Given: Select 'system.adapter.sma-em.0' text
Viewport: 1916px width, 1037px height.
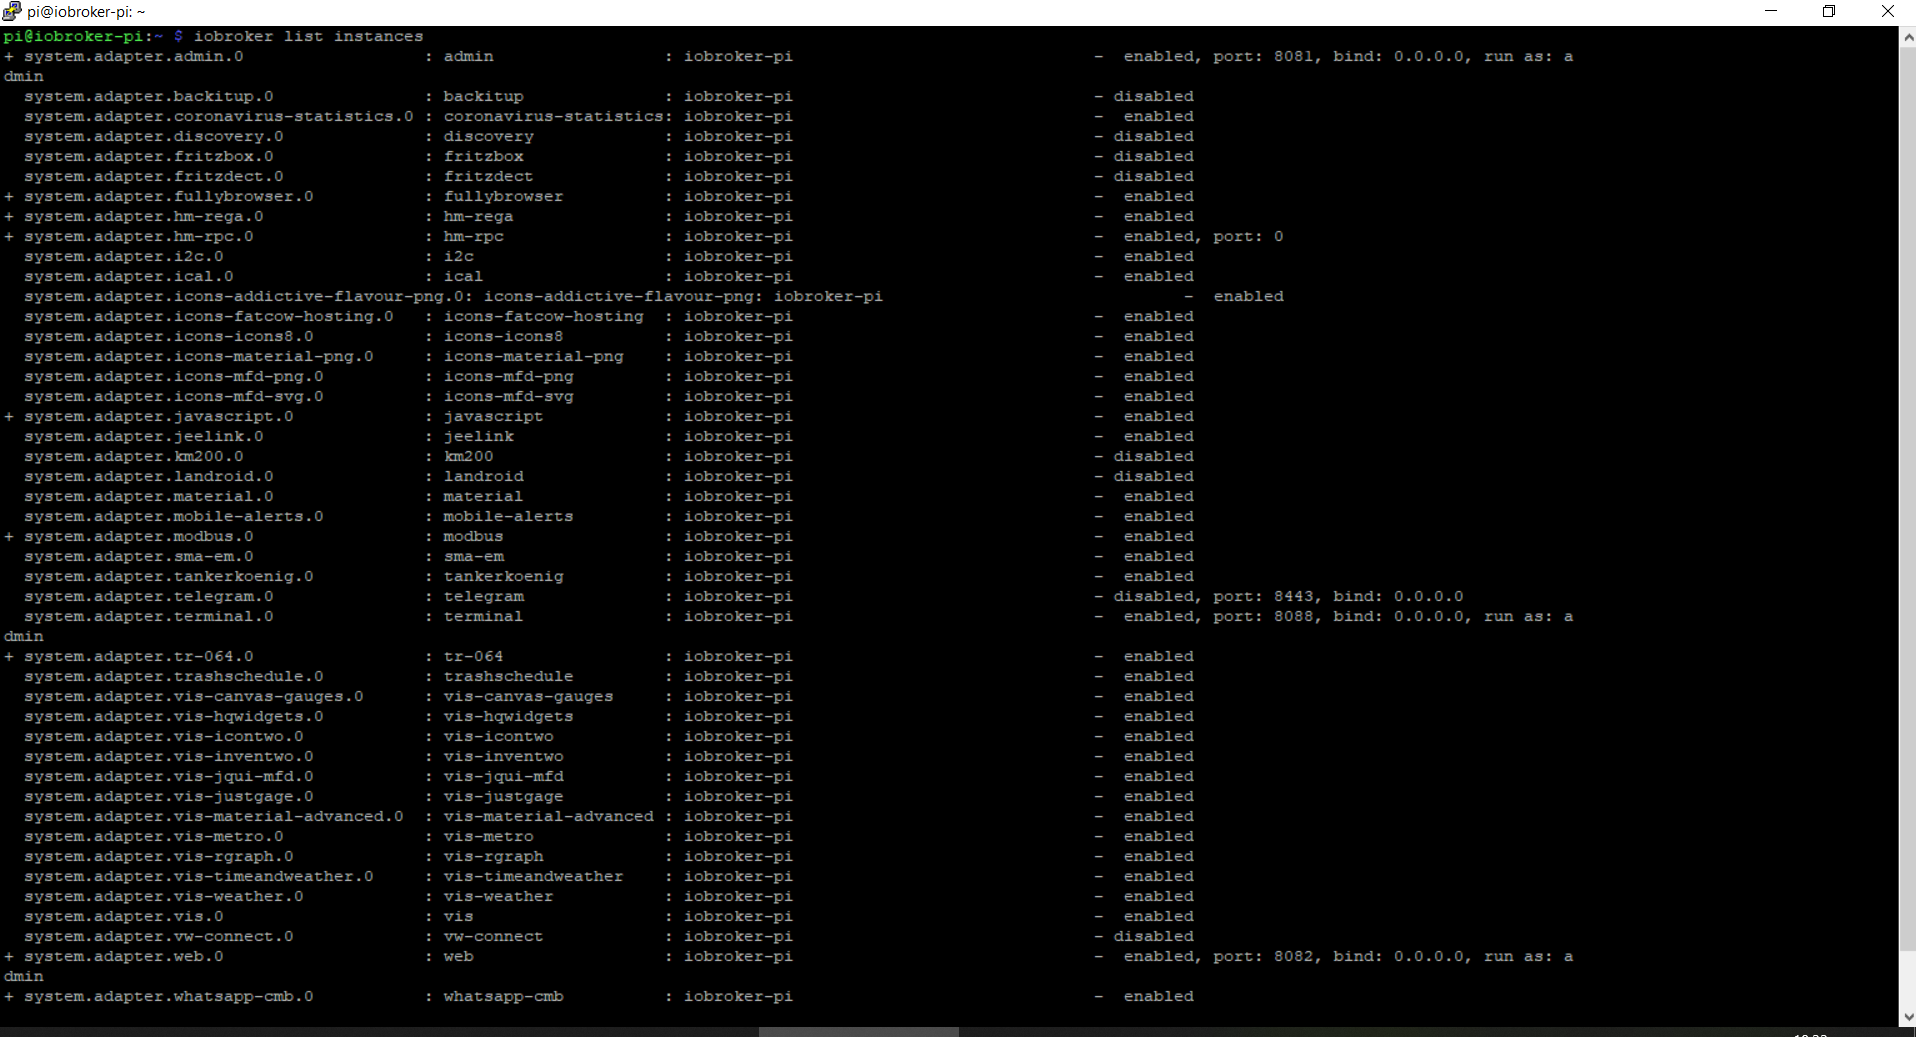Looking at the screenshot, I should (139, 557).
